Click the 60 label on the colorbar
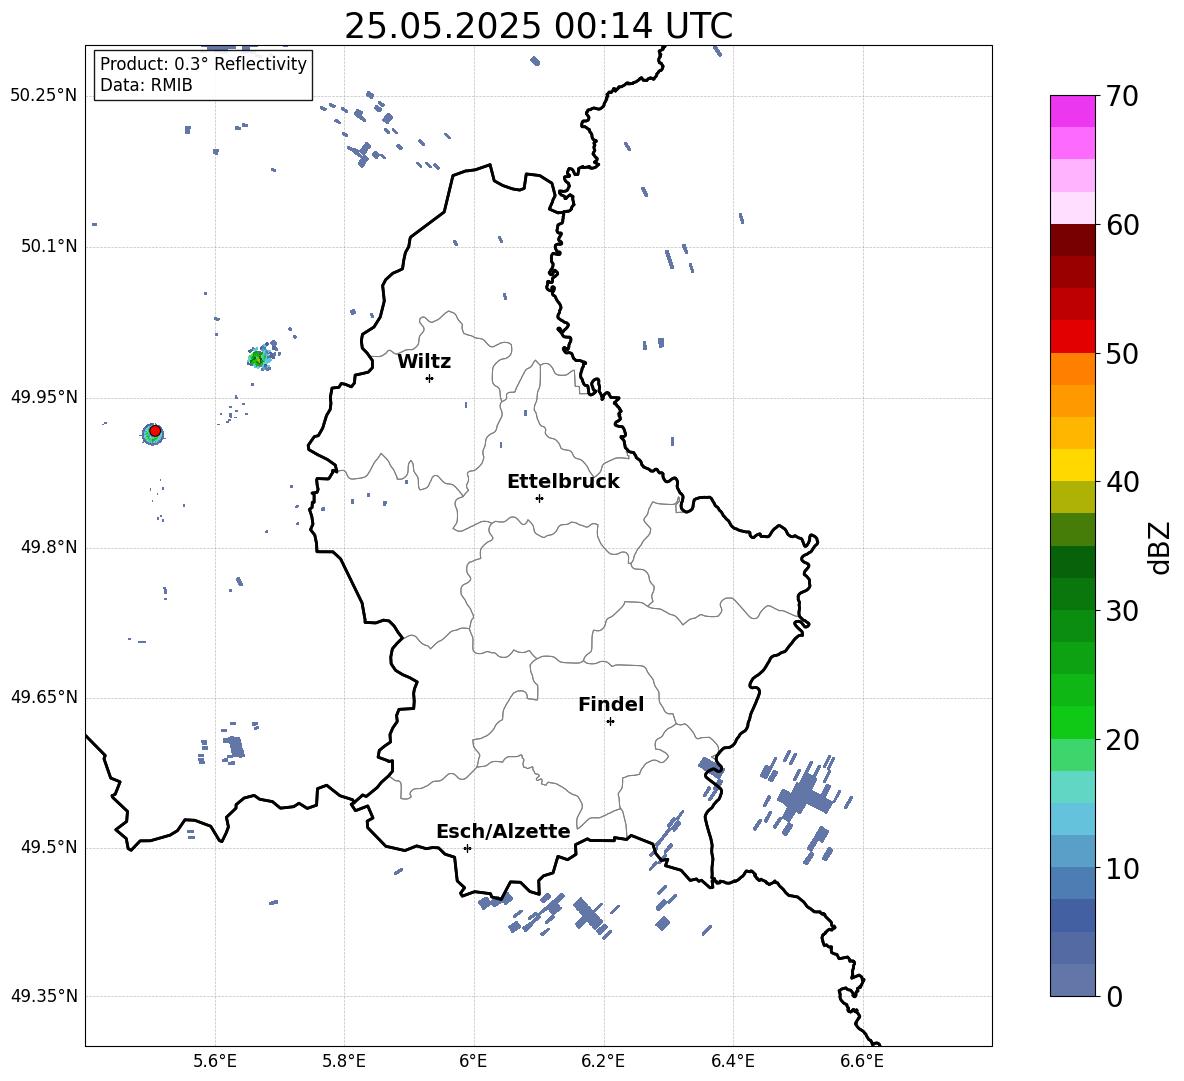Viewport: 1184px width, 1081px height. coord(1121,225)
